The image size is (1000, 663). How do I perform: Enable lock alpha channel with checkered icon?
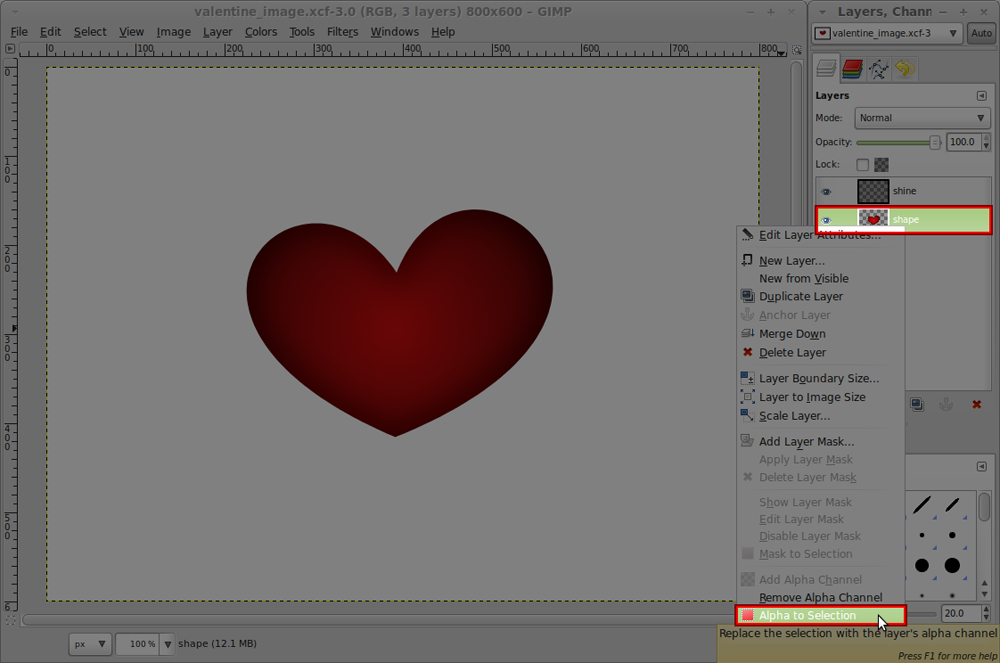click(881, 163)
